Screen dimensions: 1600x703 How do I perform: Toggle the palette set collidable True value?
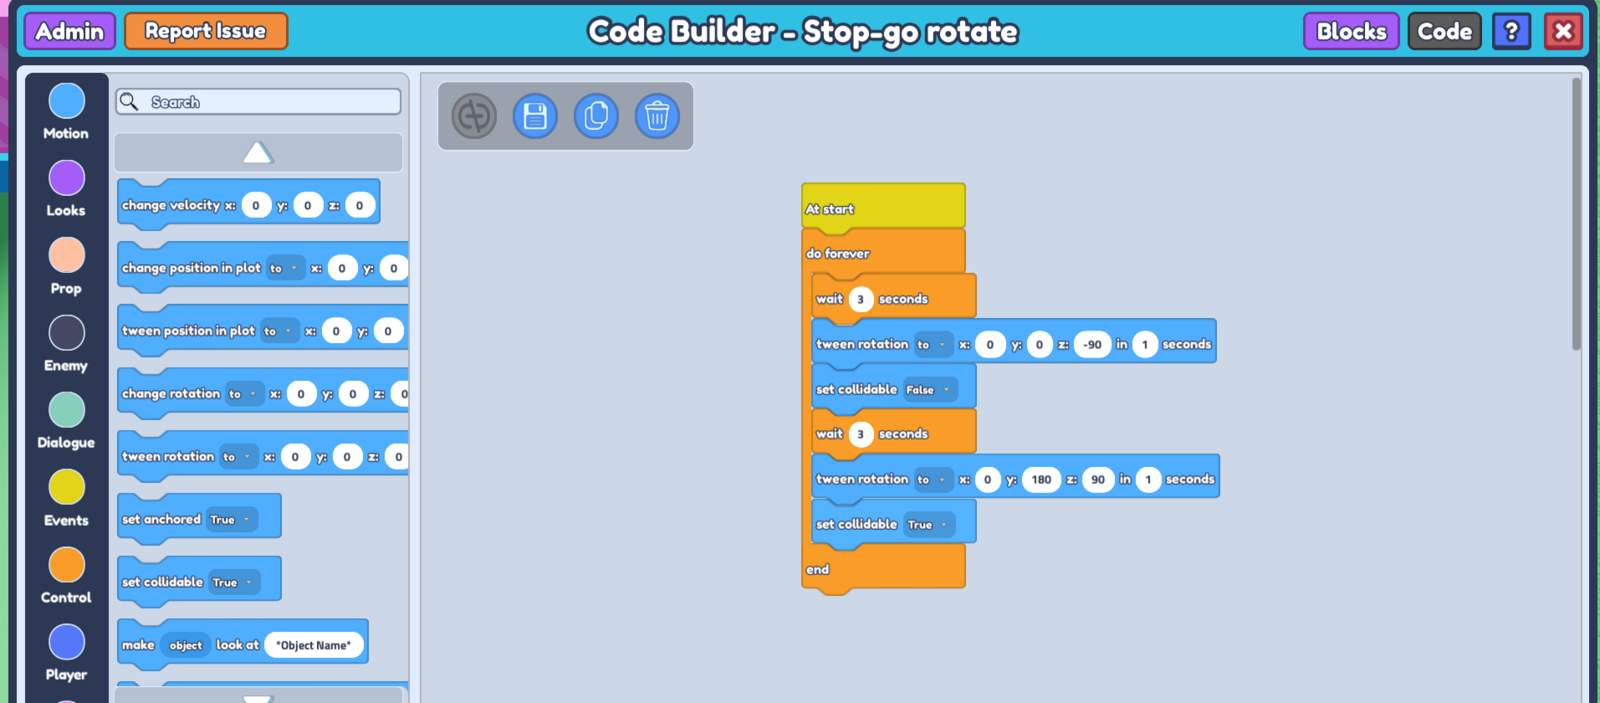click(x=234, y=583)
